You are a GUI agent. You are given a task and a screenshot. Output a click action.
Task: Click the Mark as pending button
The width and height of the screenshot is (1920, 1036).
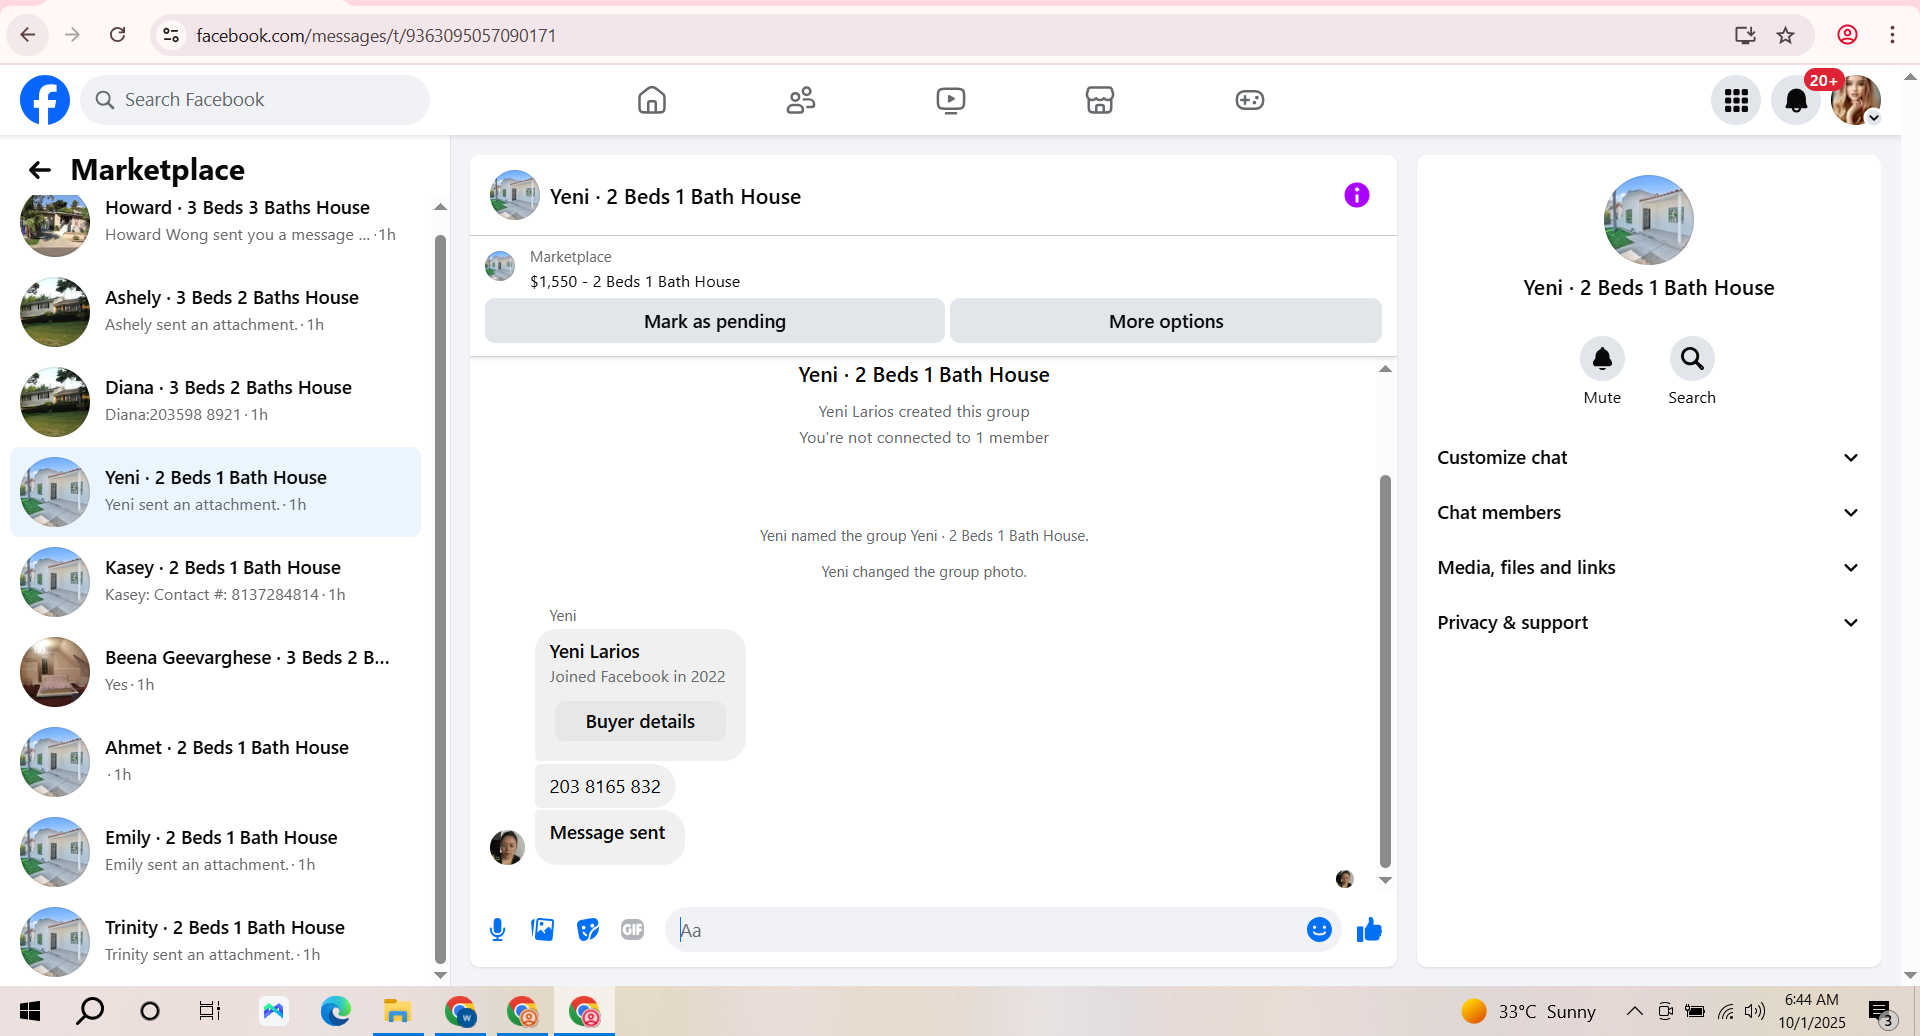(714, 321)
